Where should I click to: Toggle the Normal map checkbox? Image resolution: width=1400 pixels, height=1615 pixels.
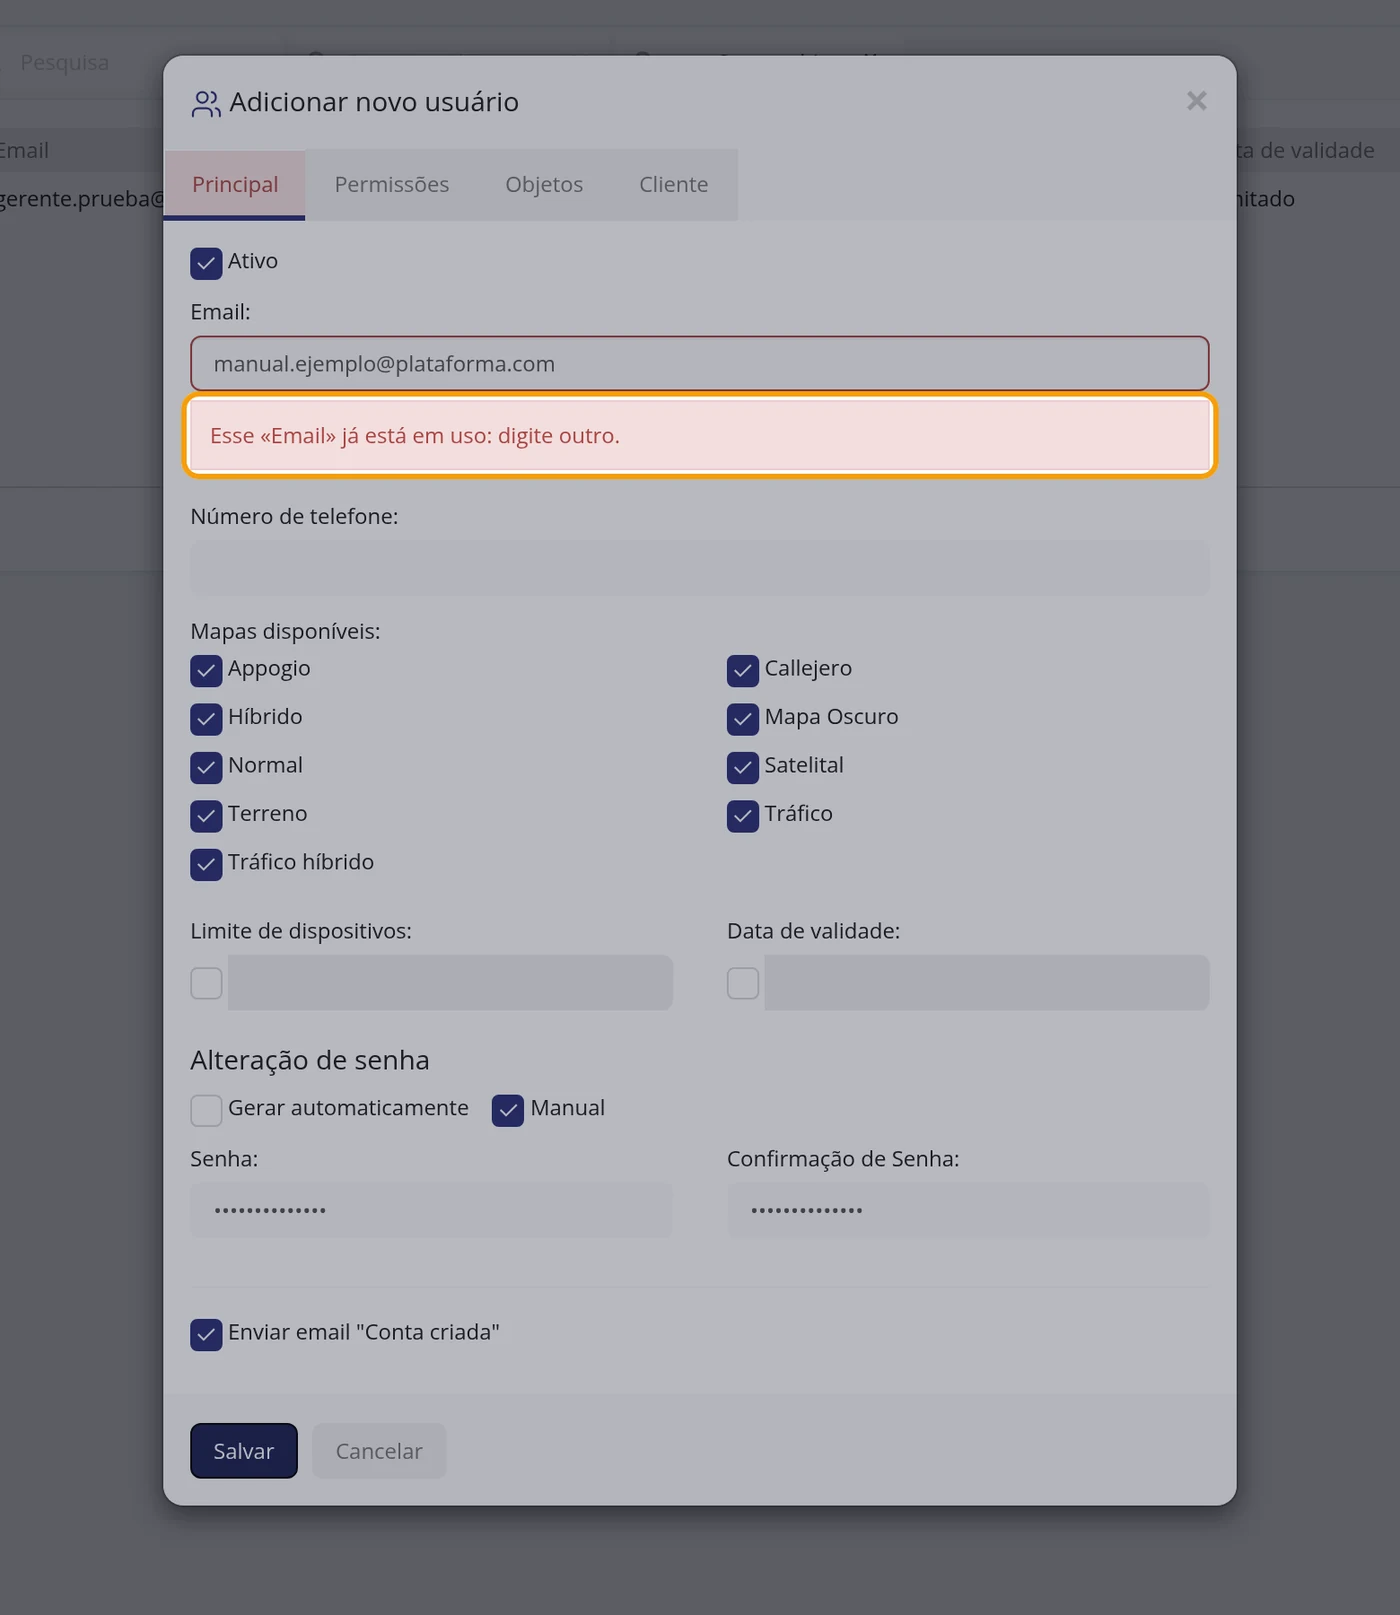(206, 767)
